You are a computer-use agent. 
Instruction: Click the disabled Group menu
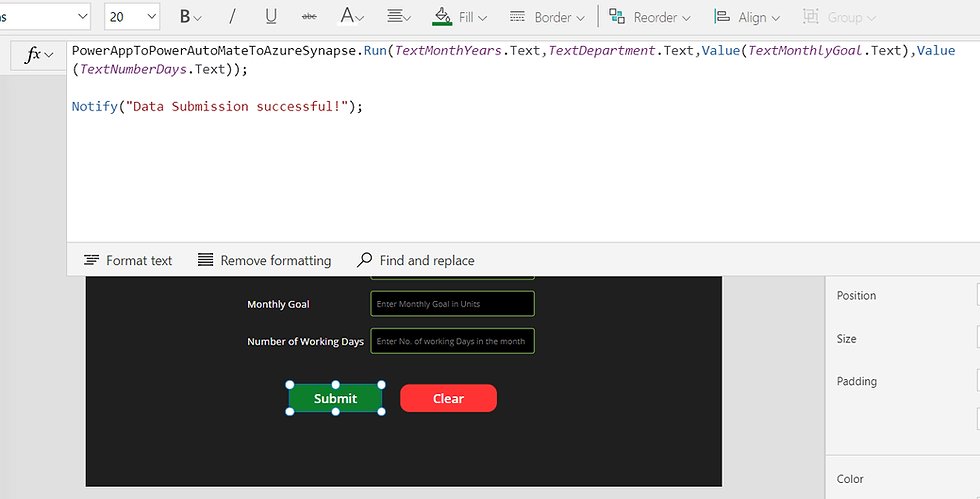(x=839, y=17)
